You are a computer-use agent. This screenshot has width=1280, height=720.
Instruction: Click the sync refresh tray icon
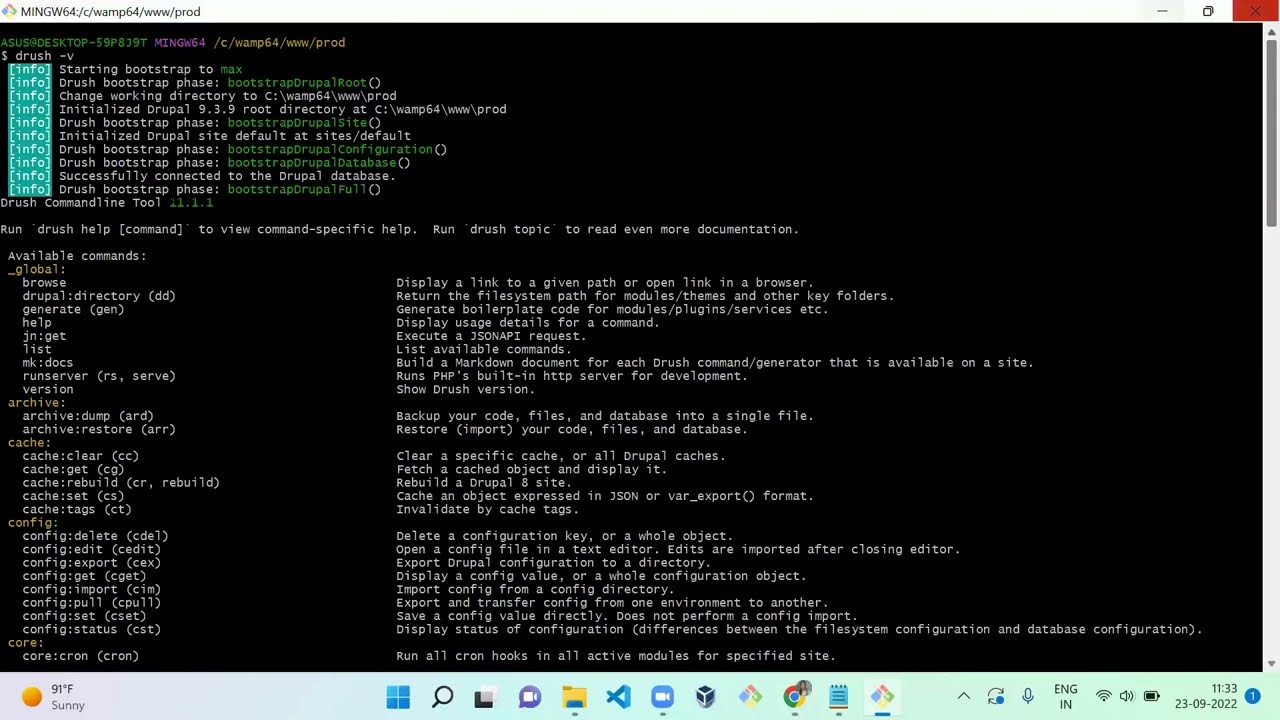click(996, 697)
